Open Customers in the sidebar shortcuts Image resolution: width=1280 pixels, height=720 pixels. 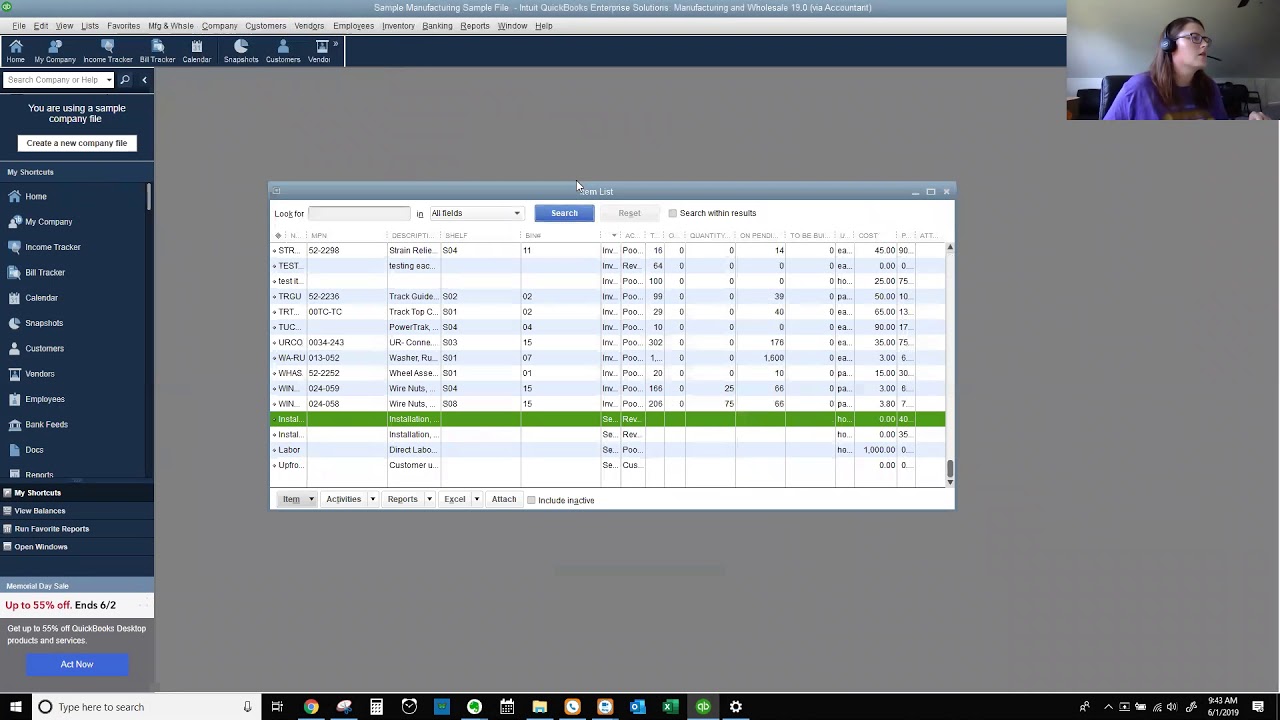point(44,348)
